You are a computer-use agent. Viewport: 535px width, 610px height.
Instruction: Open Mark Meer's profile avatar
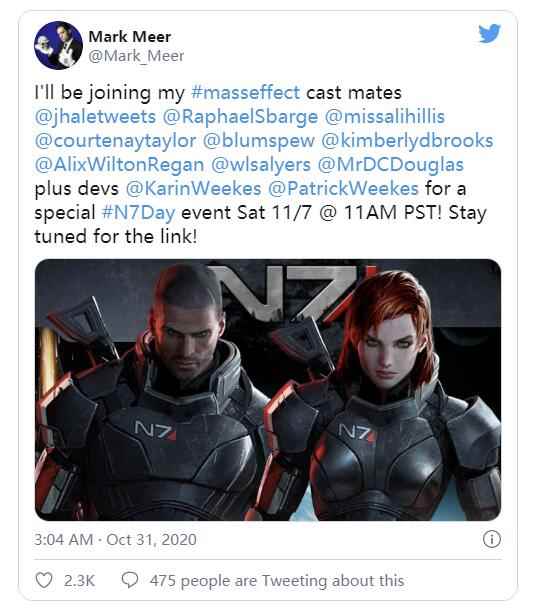[x=58, y=45]
